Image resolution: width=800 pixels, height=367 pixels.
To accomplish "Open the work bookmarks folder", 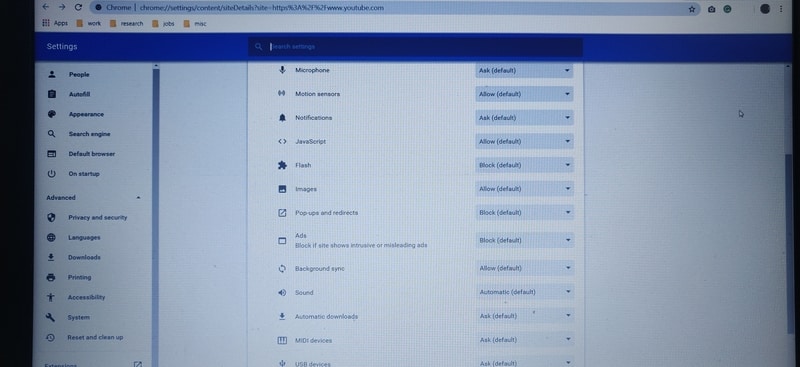I will (89, 23).
